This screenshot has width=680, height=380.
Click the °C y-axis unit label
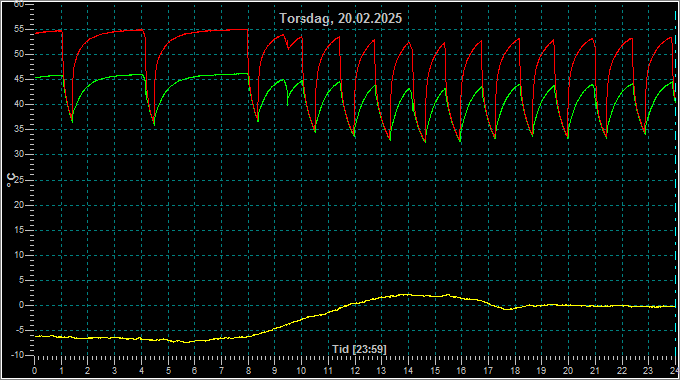pyautogui.click(x=11, y=180)
